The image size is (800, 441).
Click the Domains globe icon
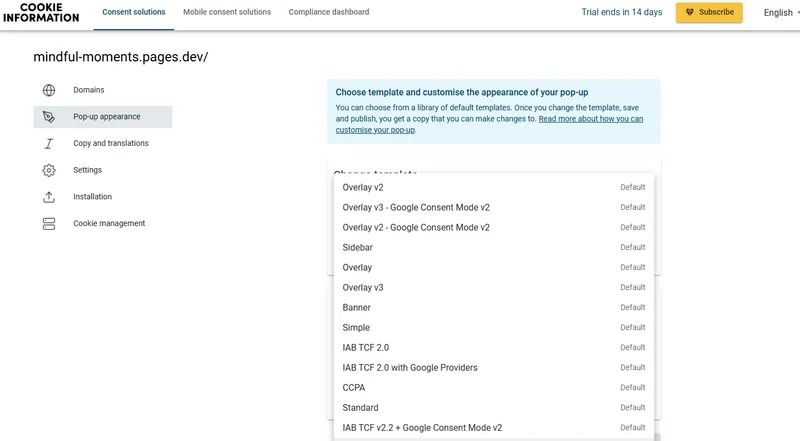click(x=48, y=90)
